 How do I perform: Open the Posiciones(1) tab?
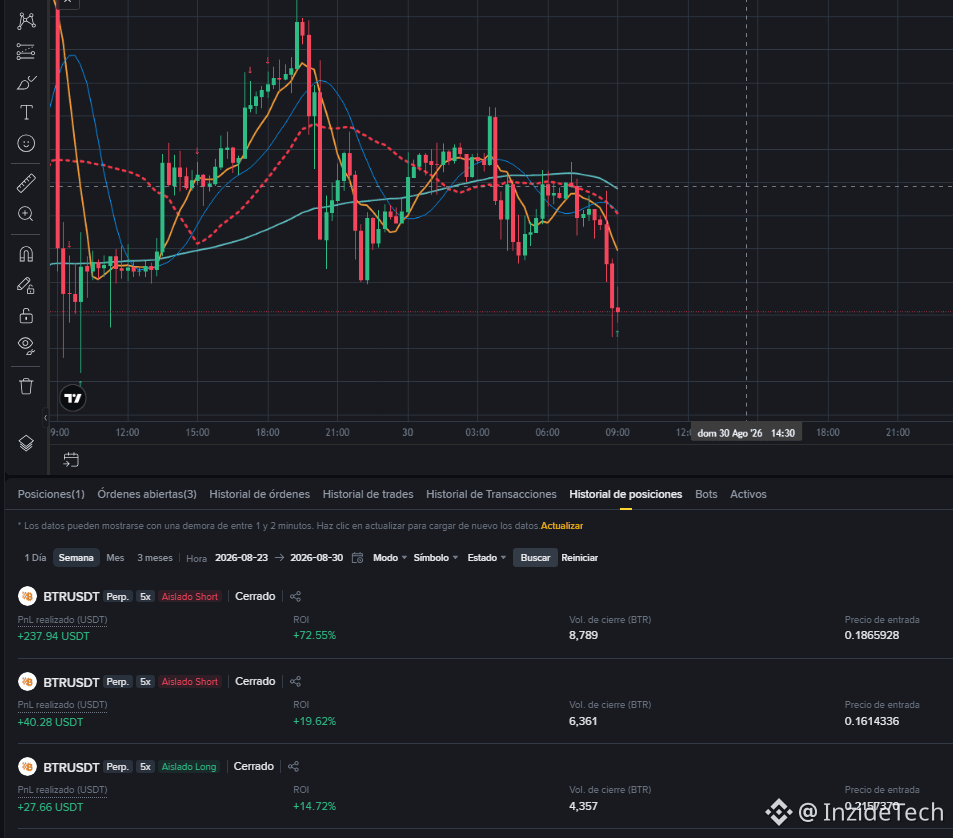tap(51, 494)
